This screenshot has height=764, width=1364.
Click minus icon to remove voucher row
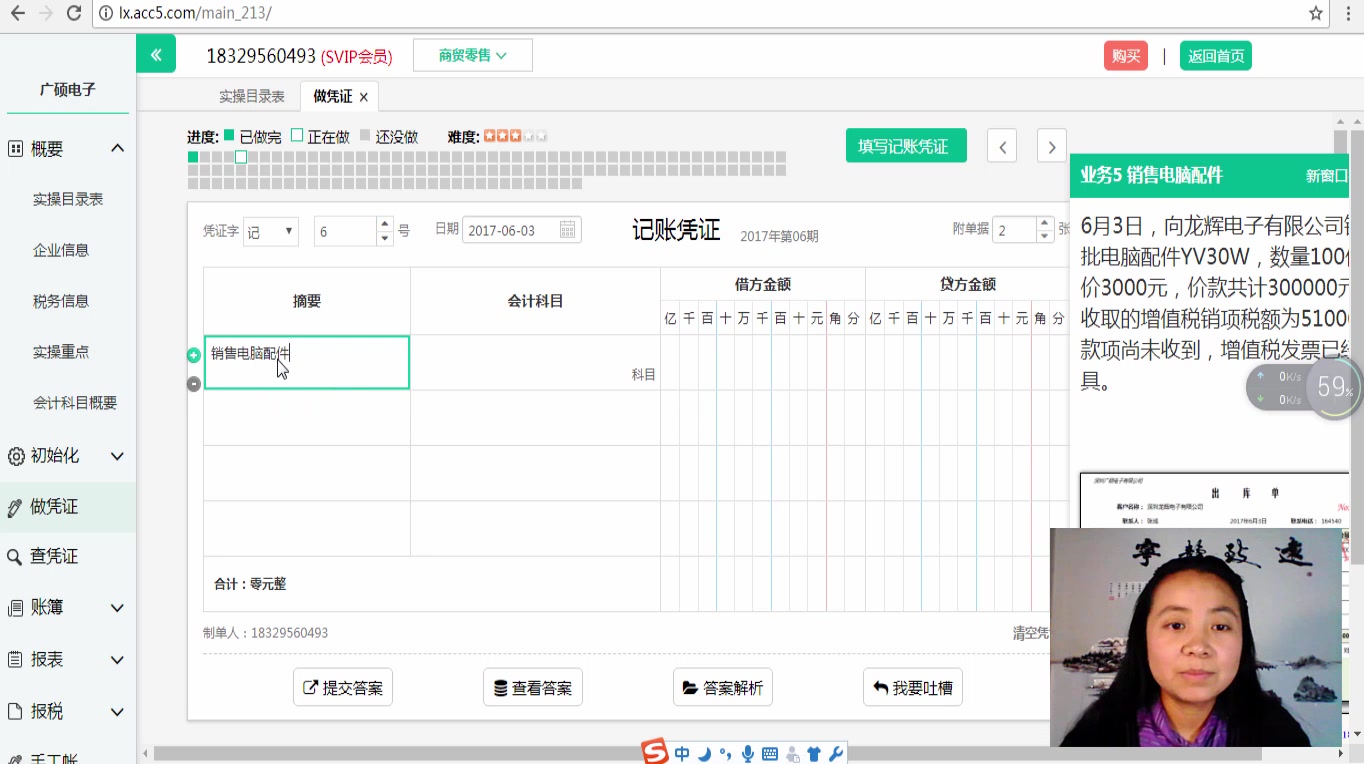pyautogui.click(x=193, y=383)
